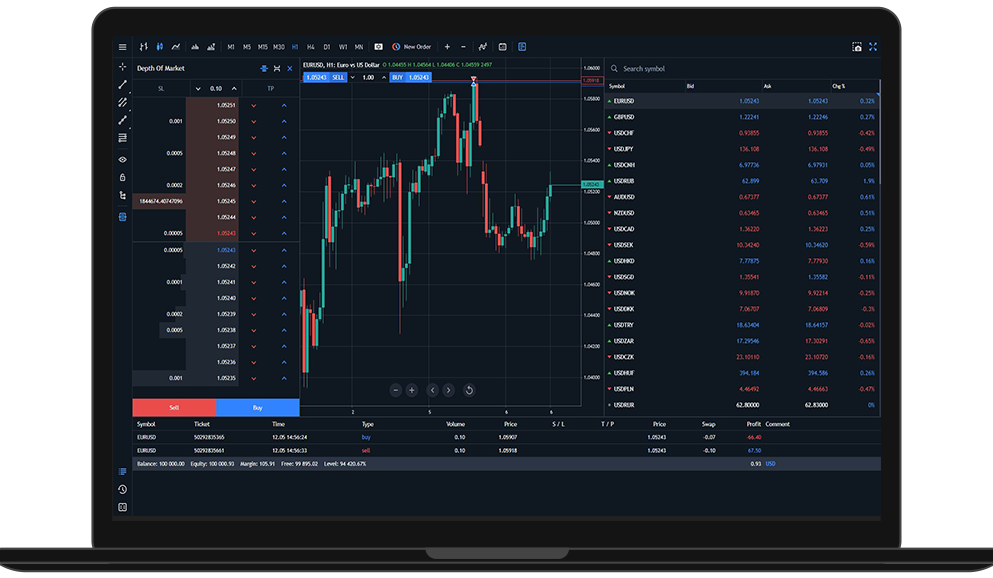
Task: Select the trendline drawing tool
Action: pos(123,85)
